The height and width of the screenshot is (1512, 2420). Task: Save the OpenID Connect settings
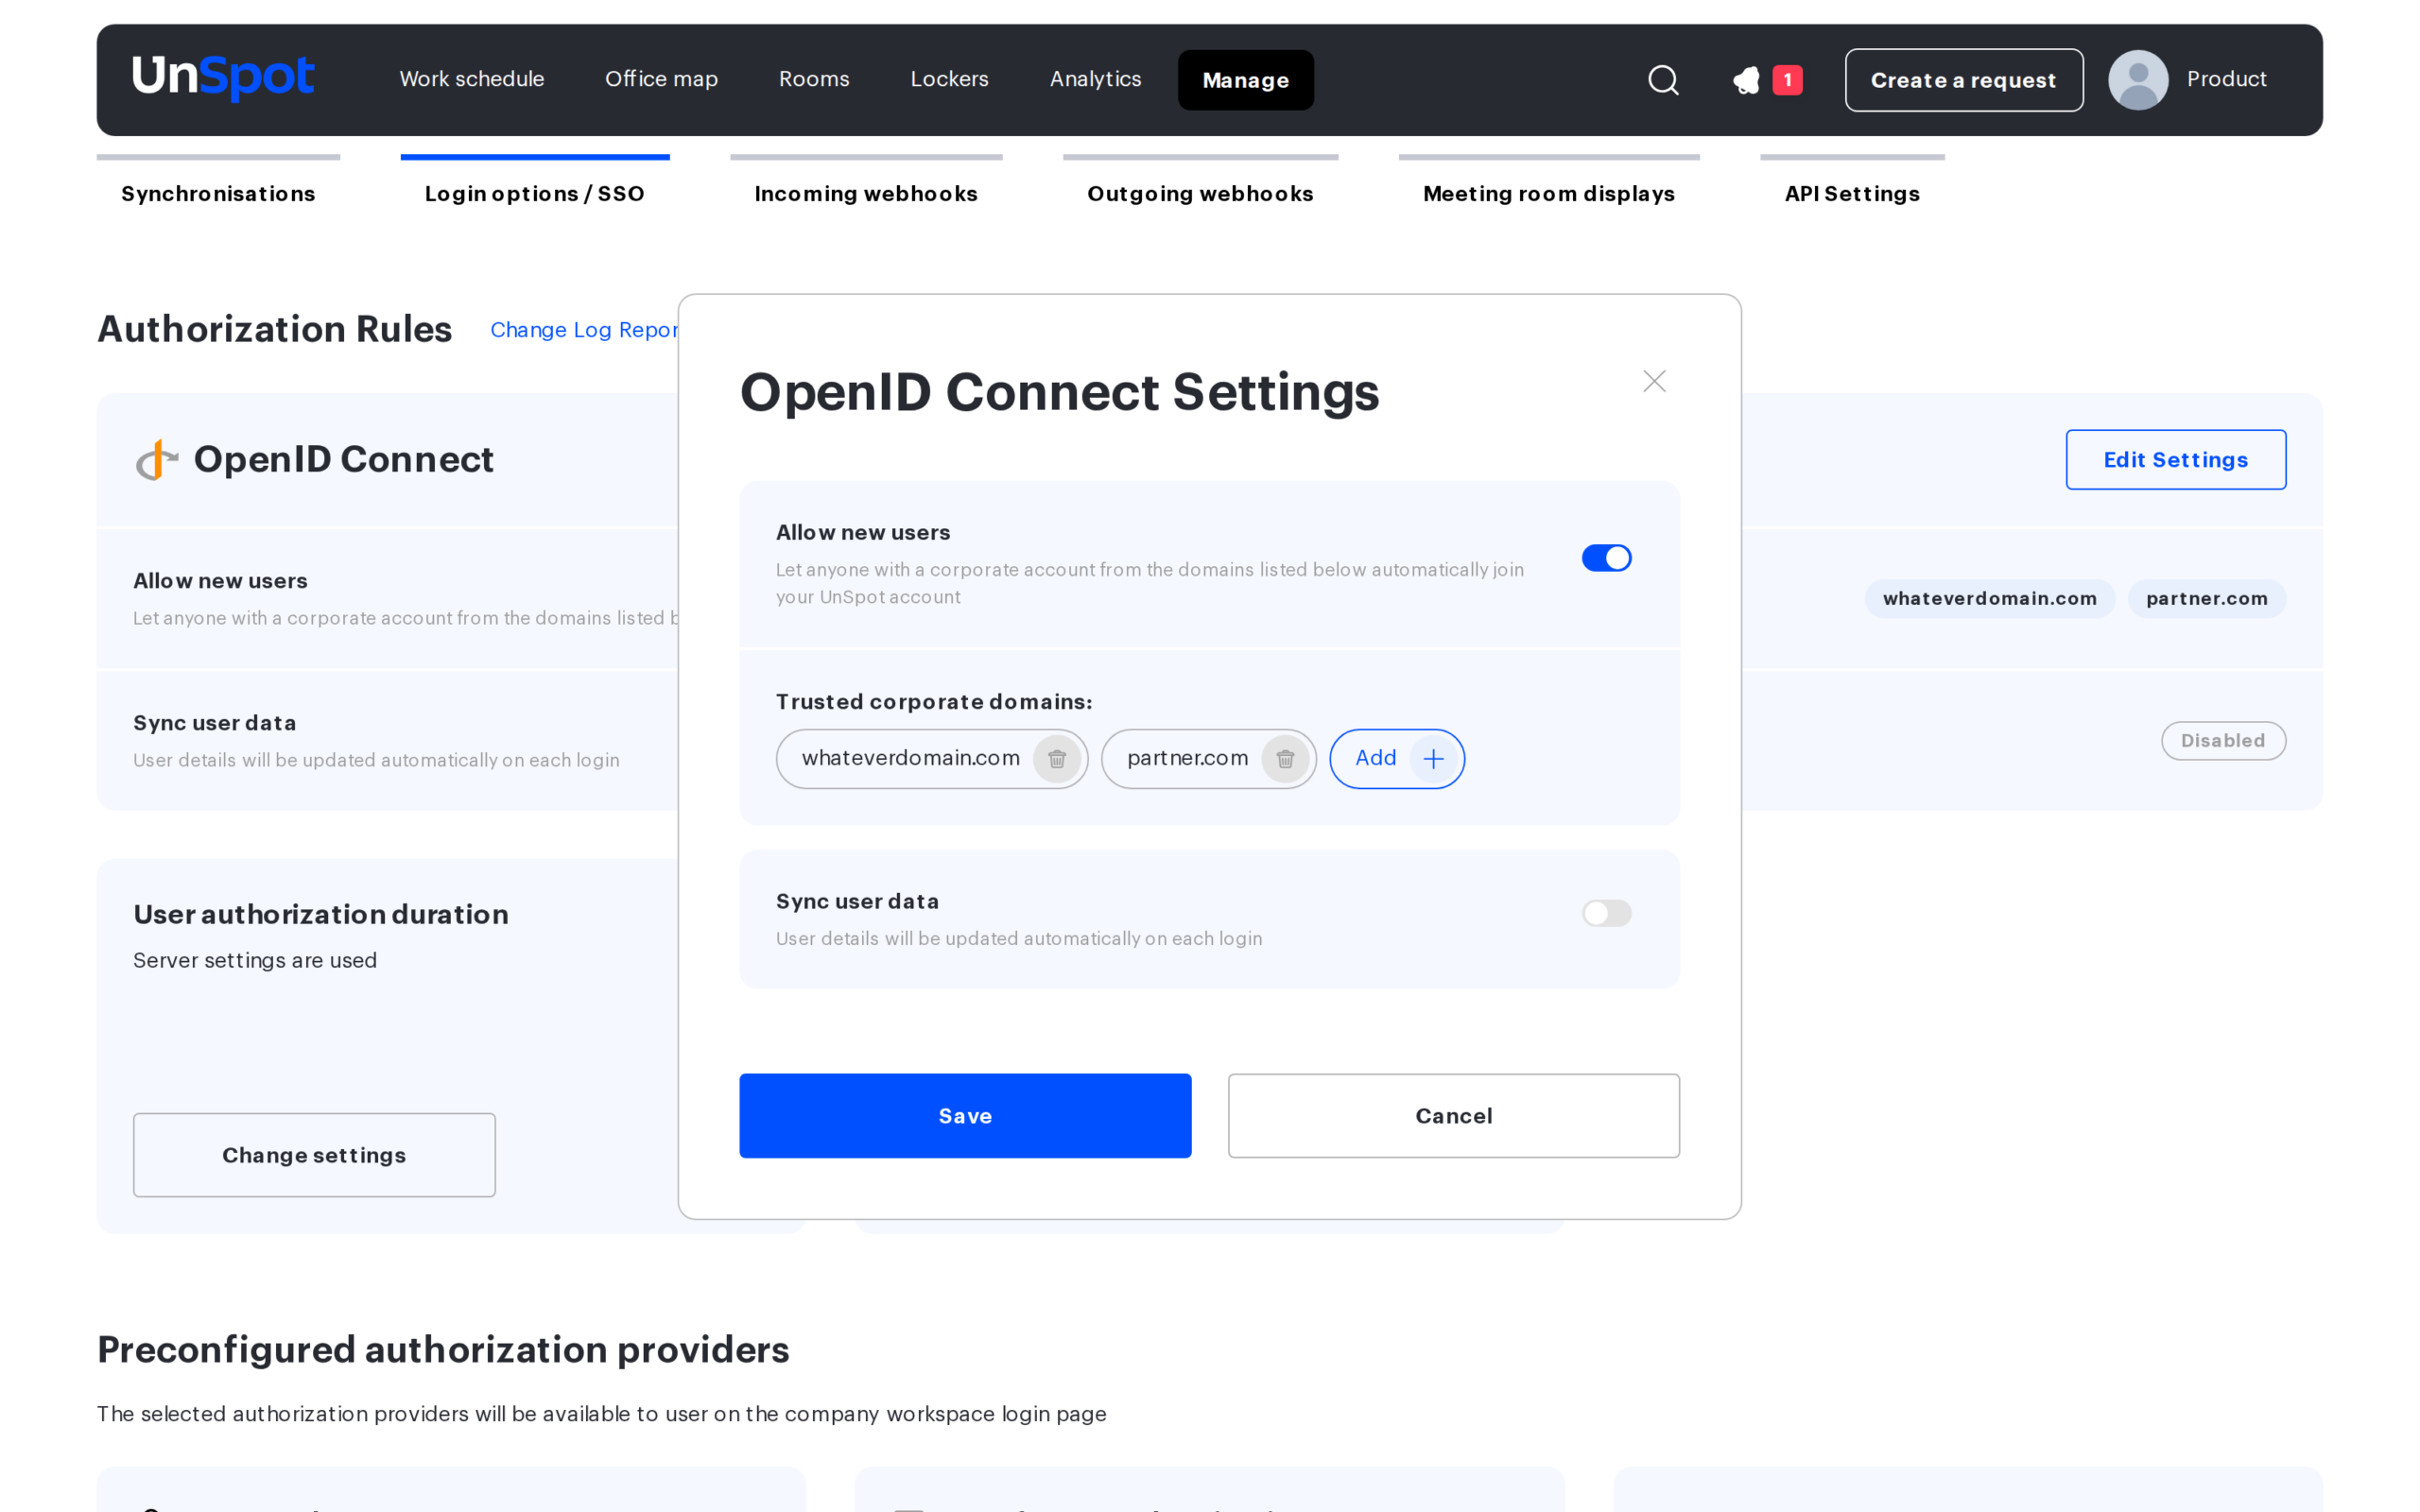(x=965, y=1116)
